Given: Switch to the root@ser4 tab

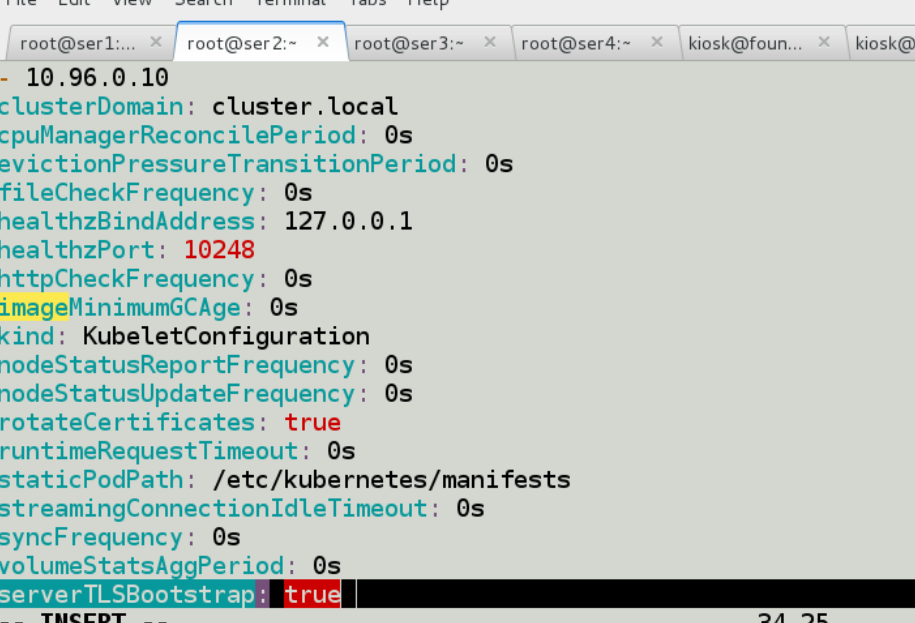Looking at the screenshot, I should 575,44.
